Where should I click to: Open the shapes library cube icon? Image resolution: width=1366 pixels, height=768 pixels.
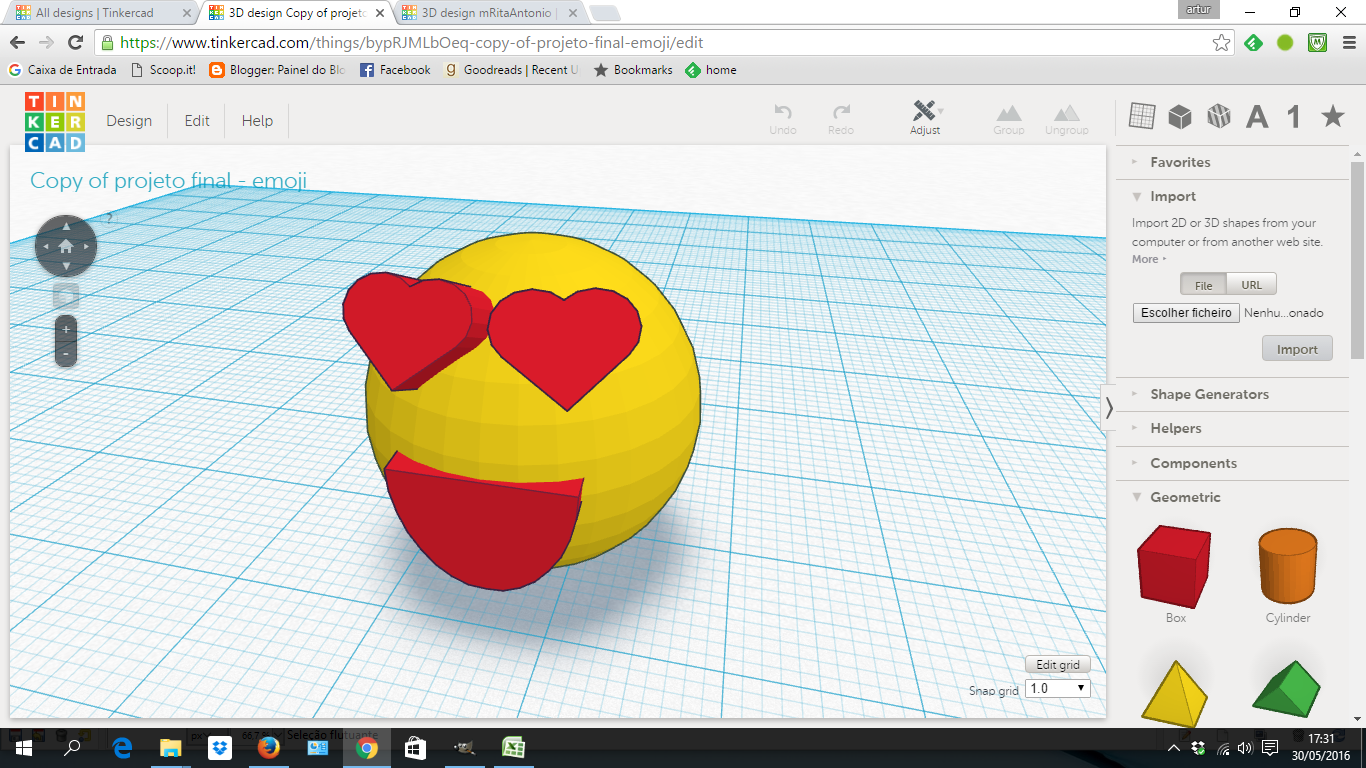click(x=1180, y=116)
